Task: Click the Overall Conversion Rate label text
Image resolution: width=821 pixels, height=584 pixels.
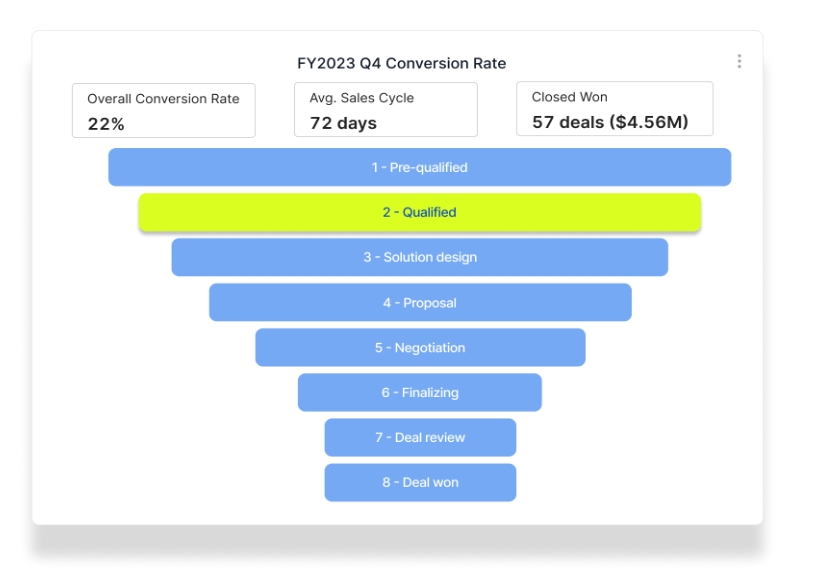Action: [x=163, y=98]
